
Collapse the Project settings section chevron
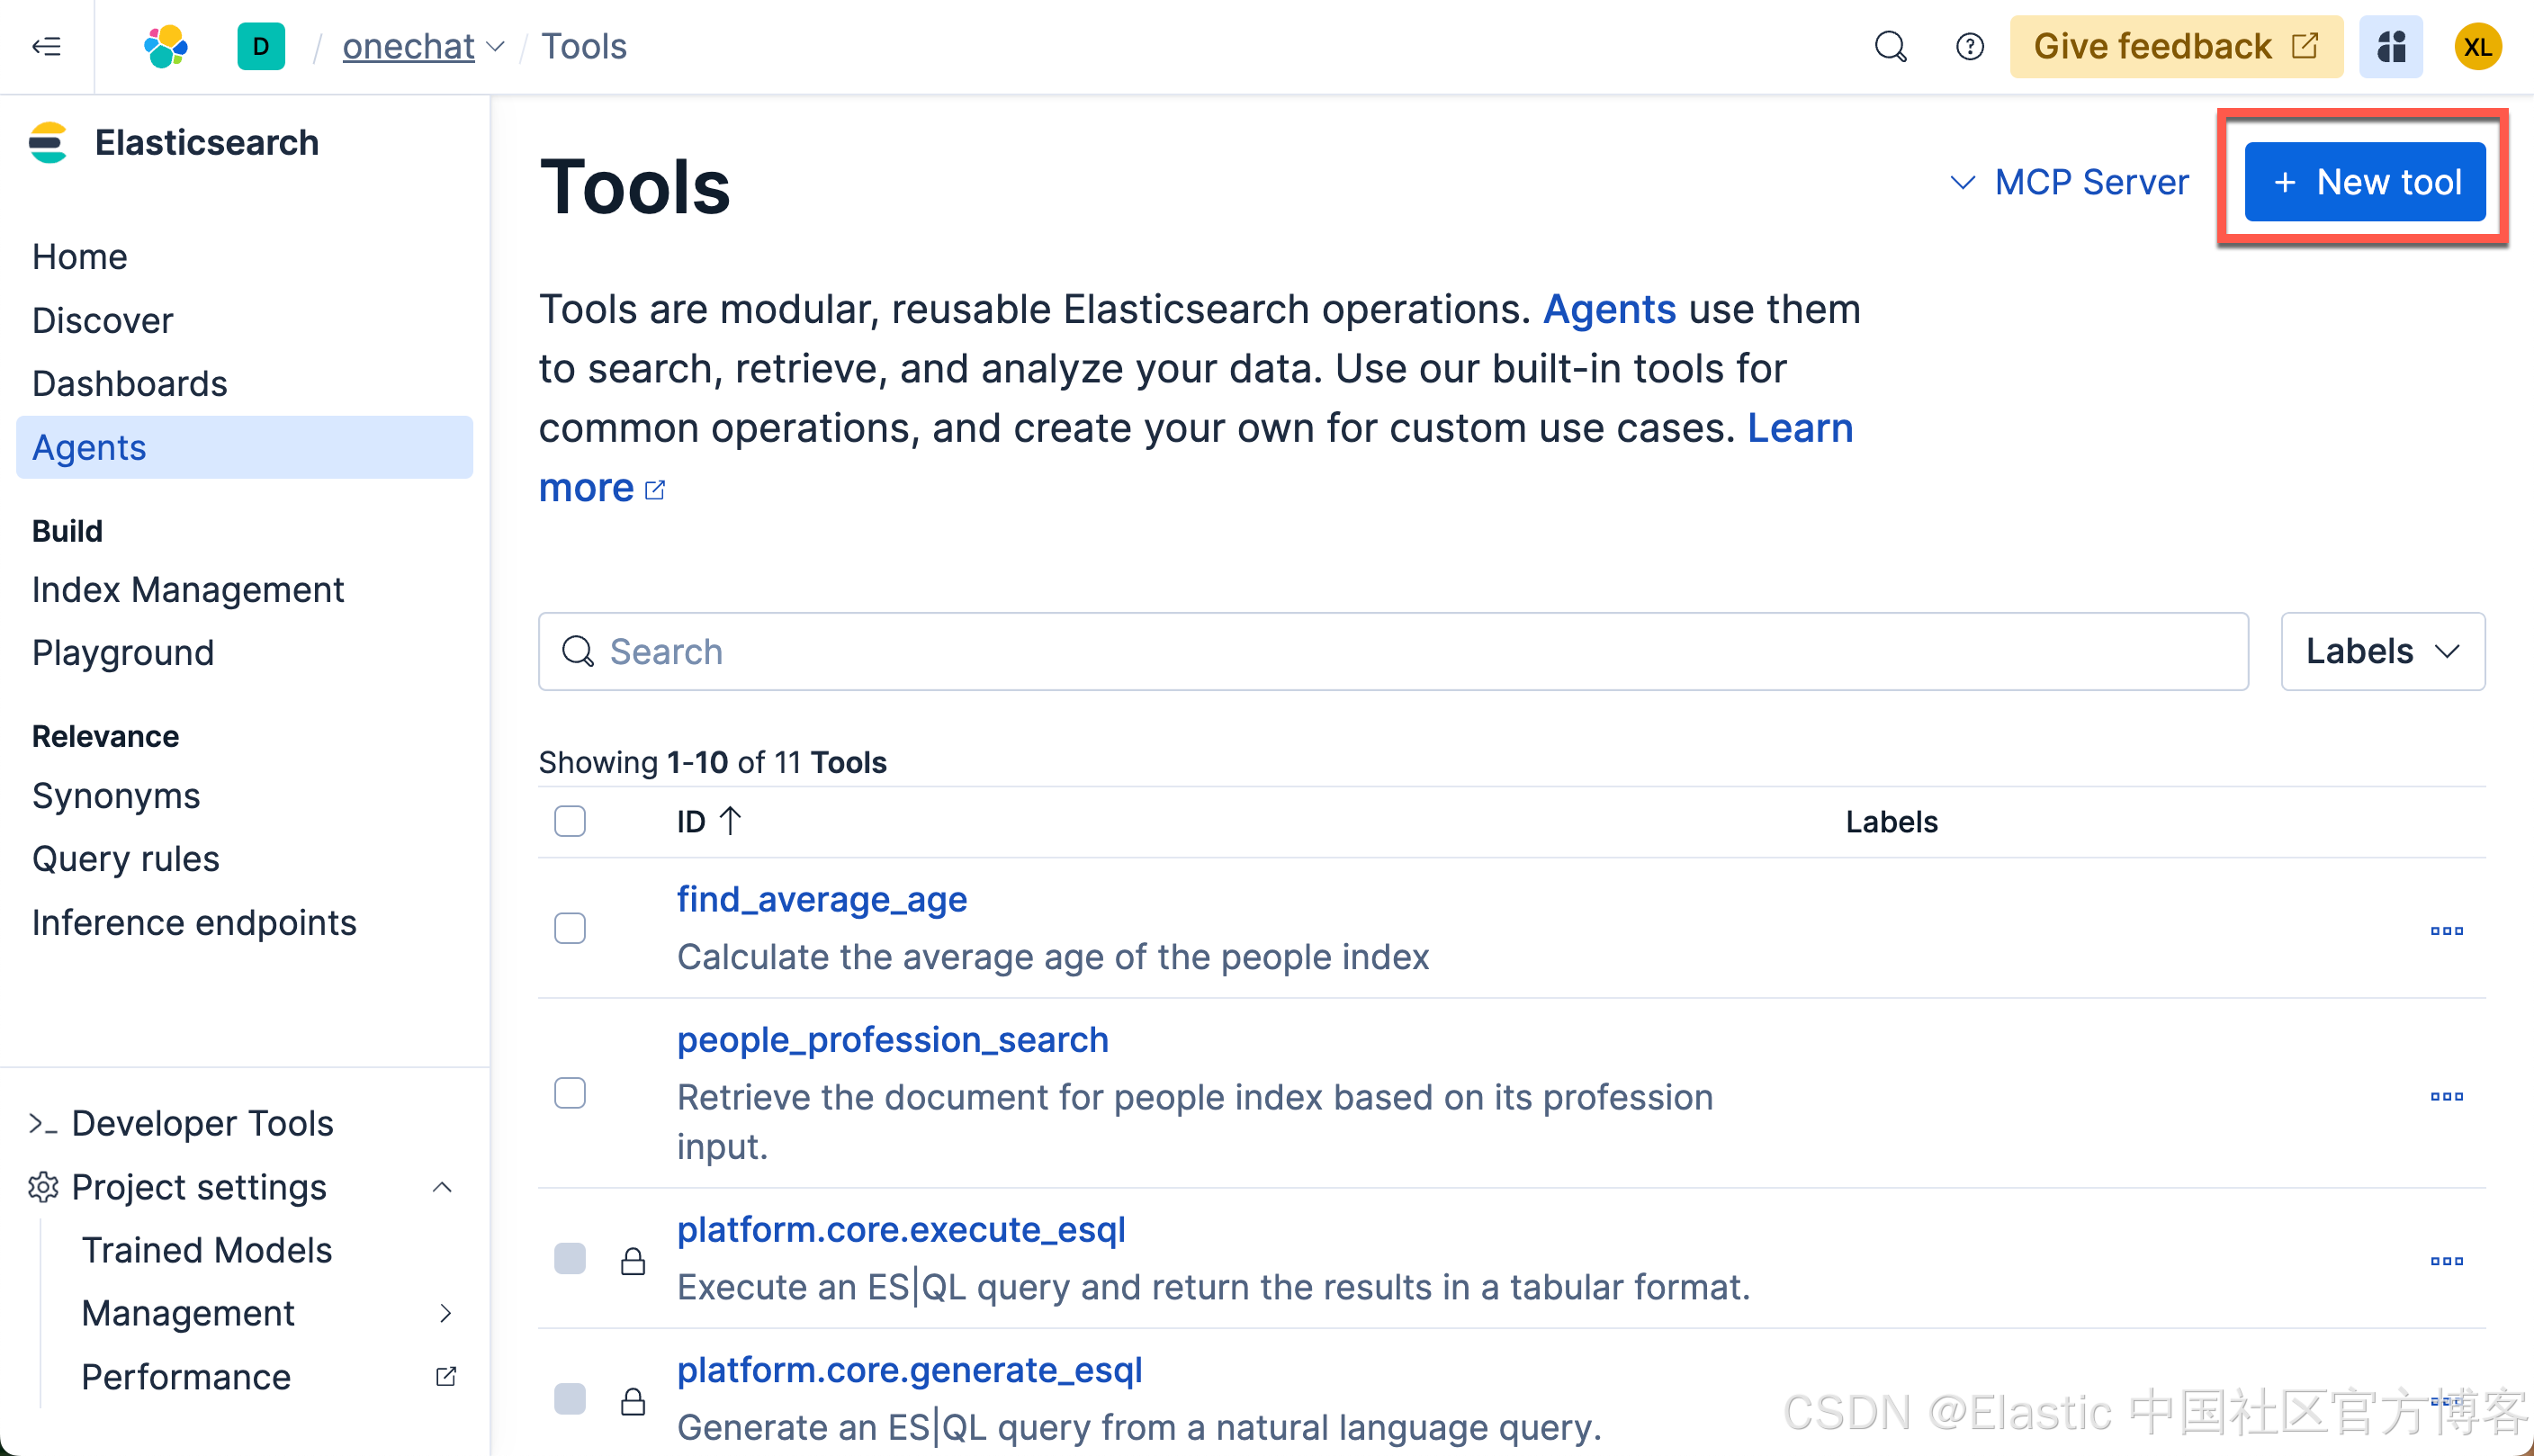443,1187
